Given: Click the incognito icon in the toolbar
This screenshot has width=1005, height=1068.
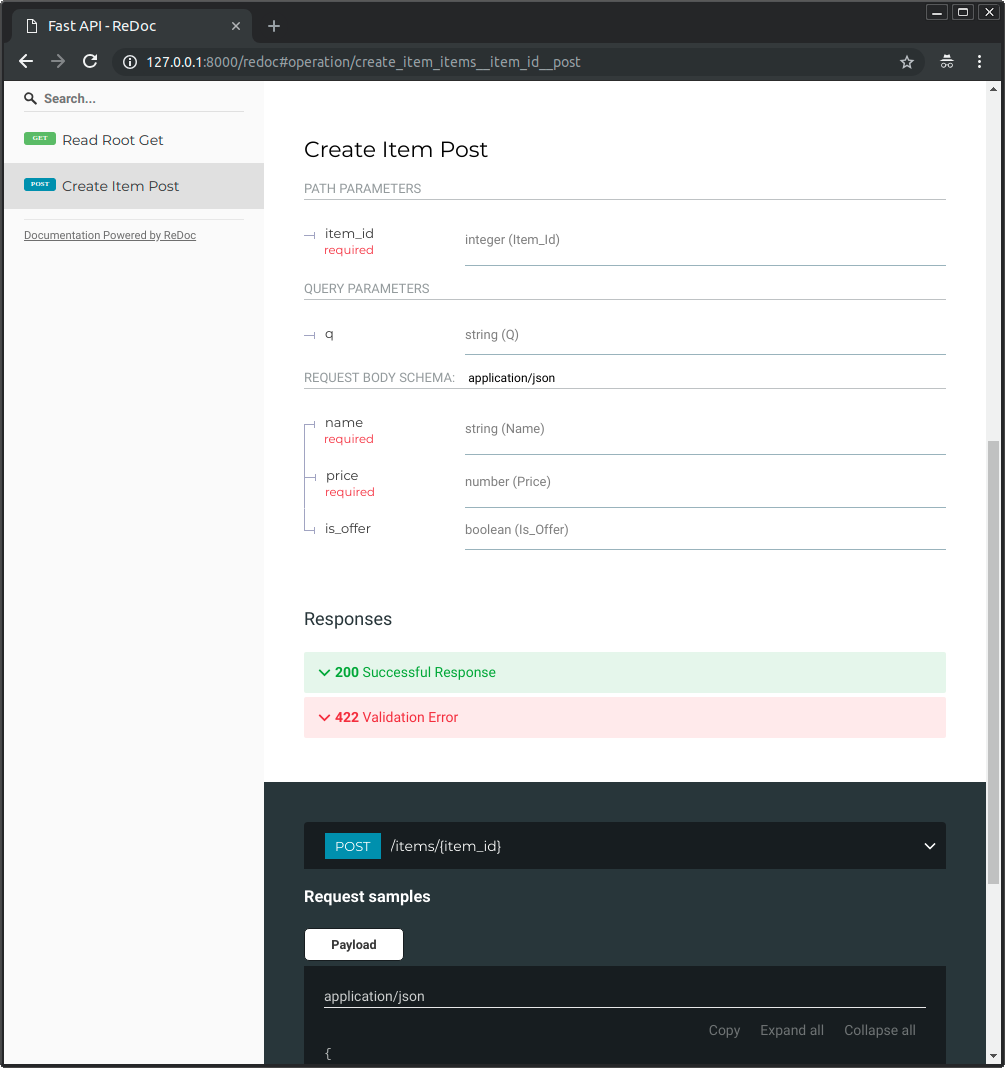Looking at the screenshot, I should [946, 62].
